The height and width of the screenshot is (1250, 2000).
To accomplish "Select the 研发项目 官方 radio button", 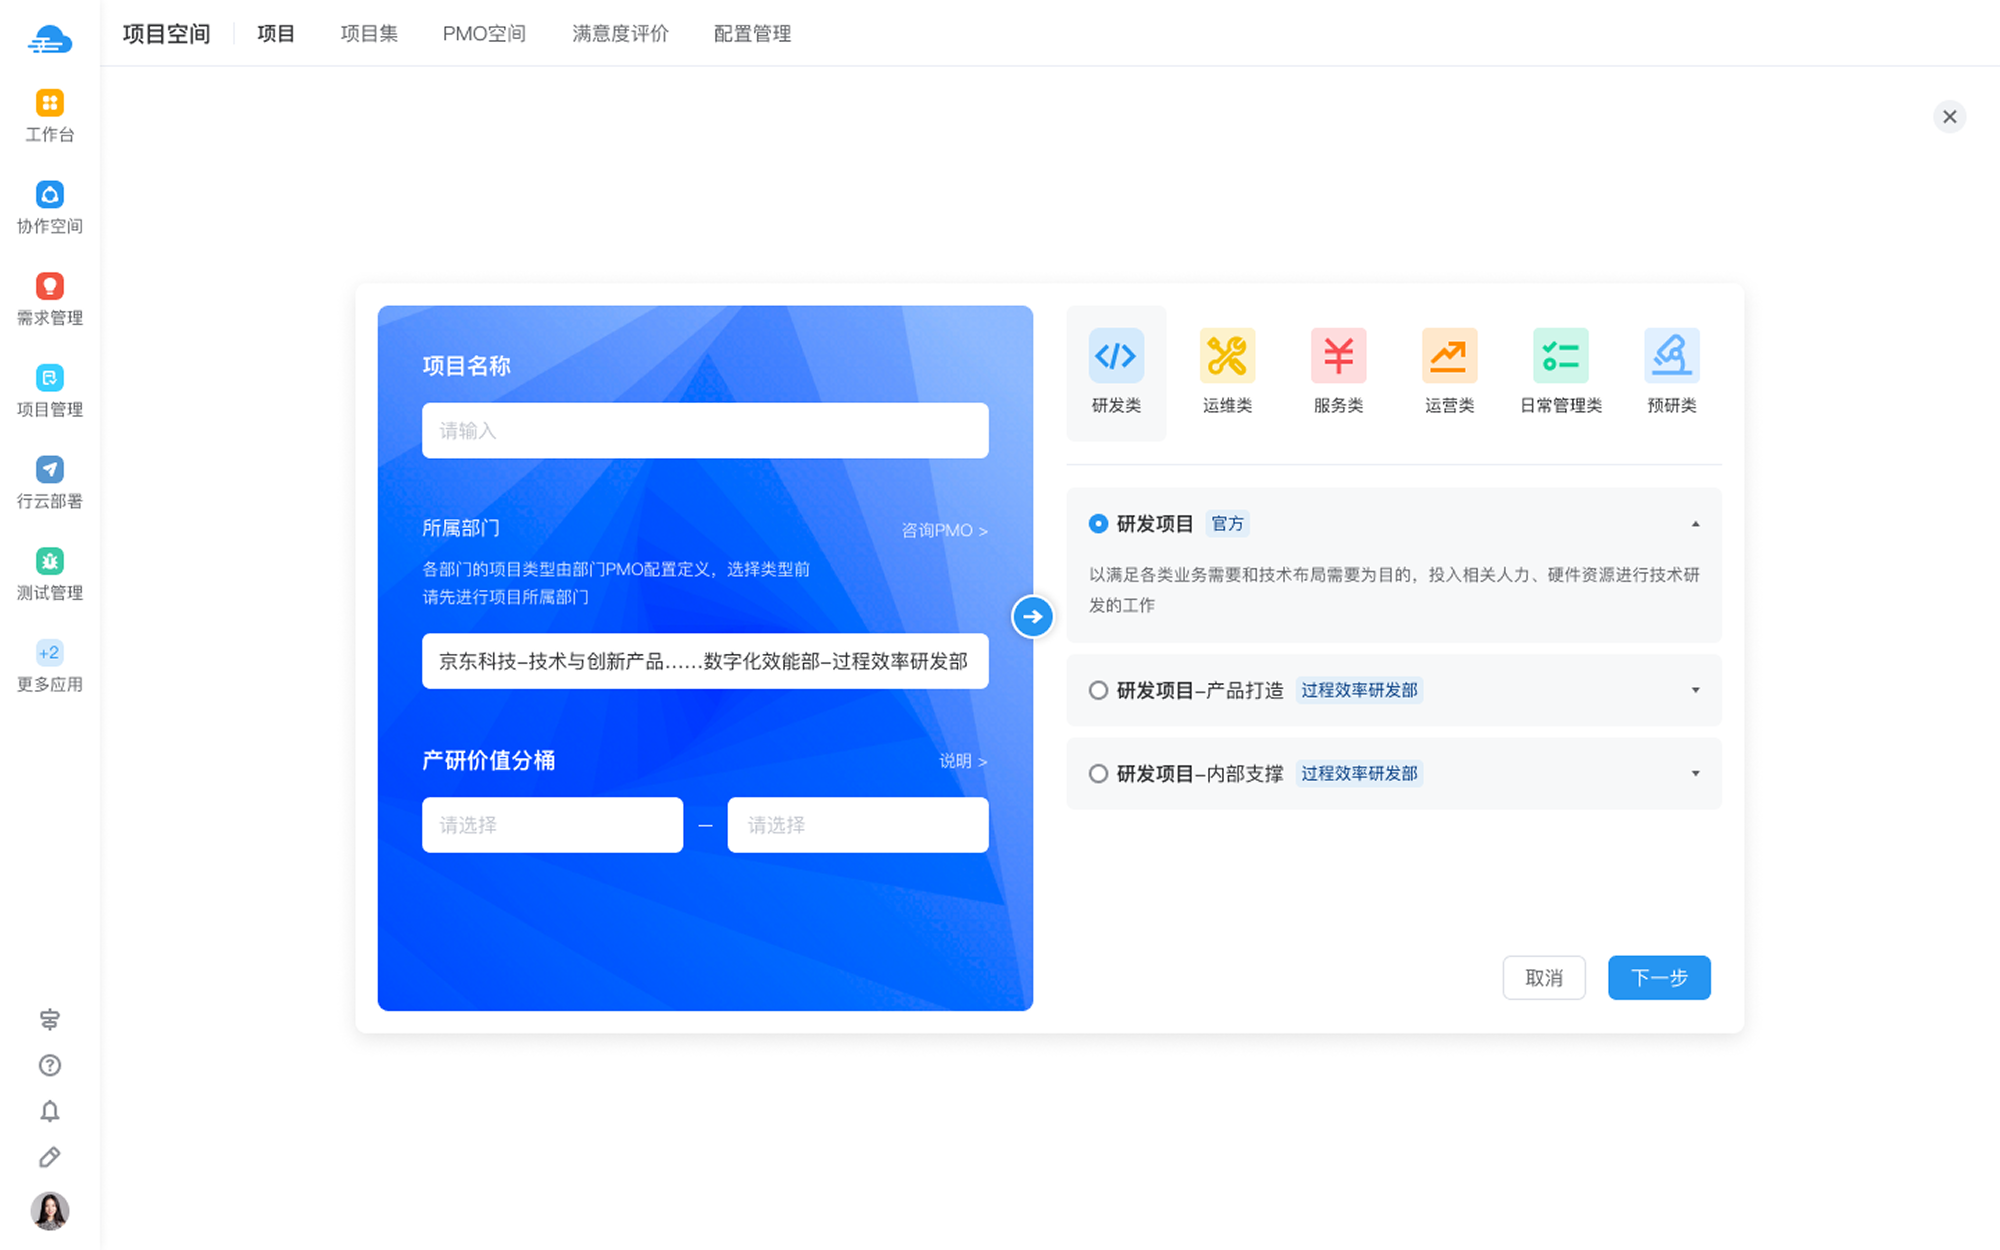I will coord(1098,524).
